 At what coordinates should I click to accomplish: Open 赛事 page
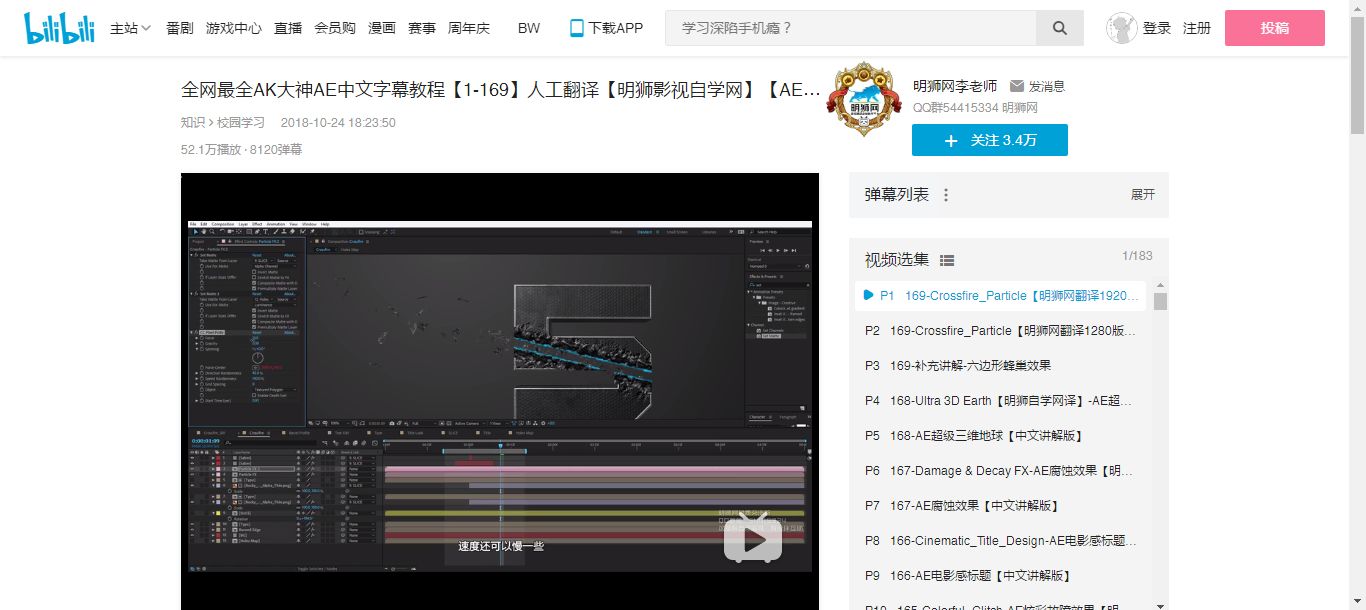pyautogui.click(x=422, y=28)
